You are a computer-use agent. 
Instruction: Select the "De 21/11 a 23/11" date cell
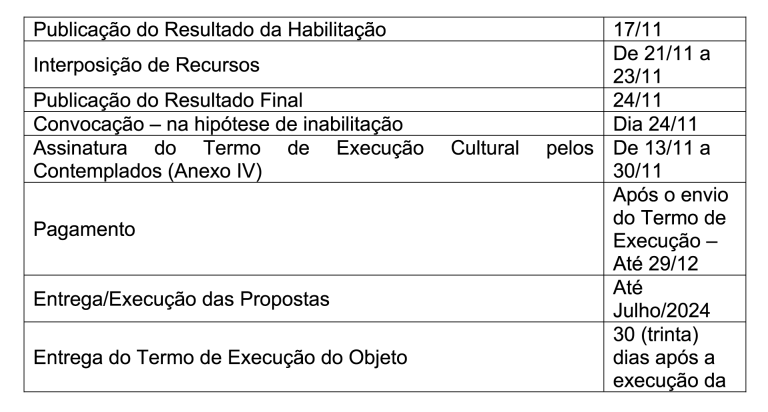[x=663, y=64]
